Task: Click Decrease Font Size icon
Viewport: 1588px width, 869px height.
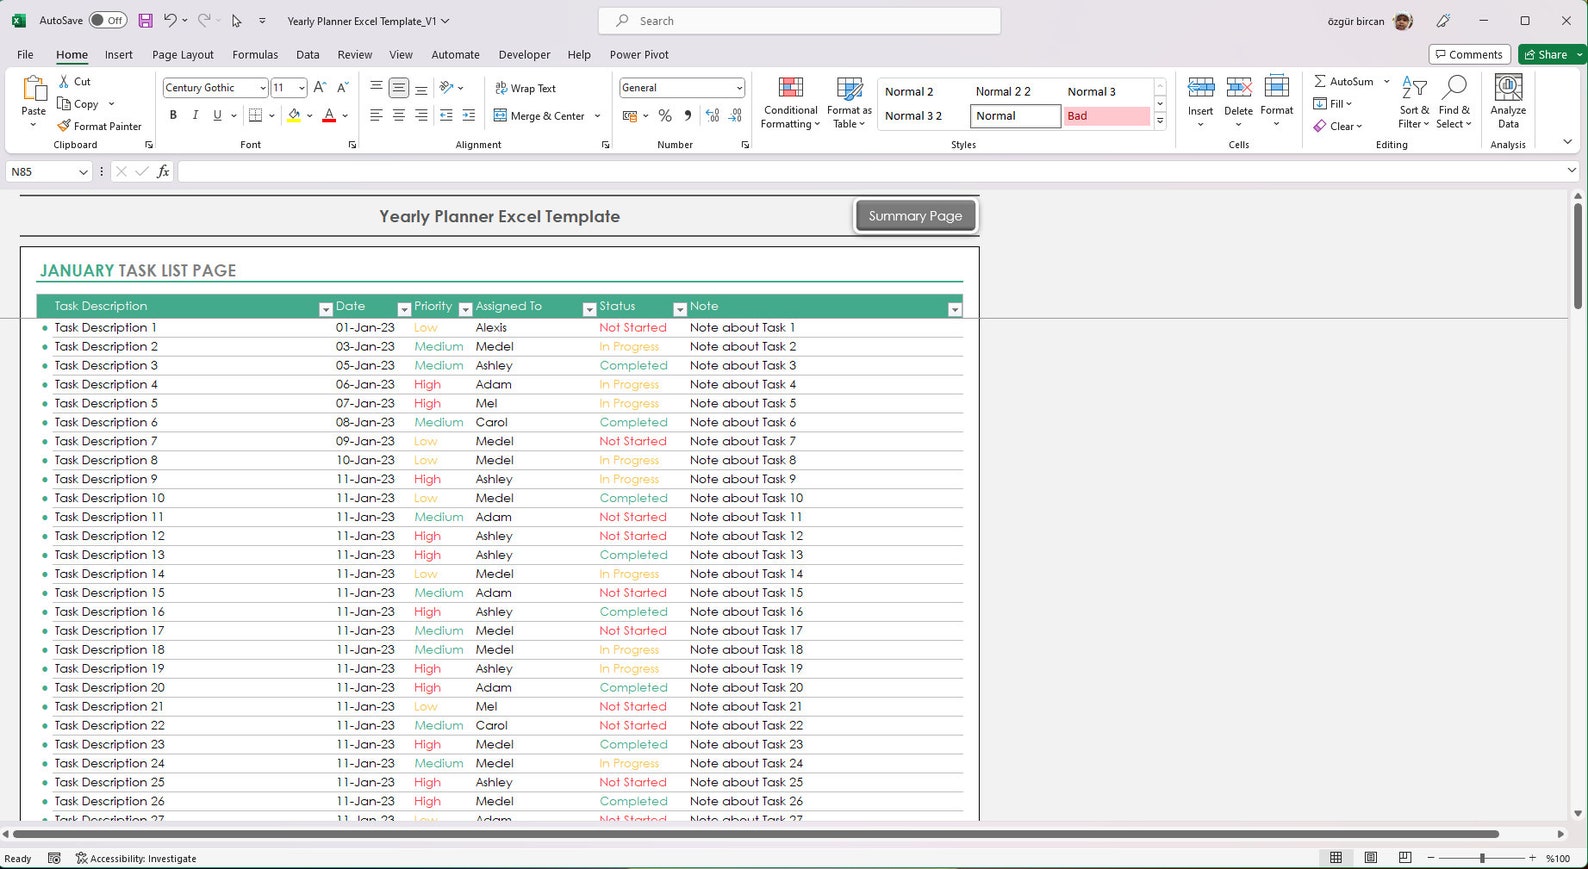Action: (x=343, y=88)
